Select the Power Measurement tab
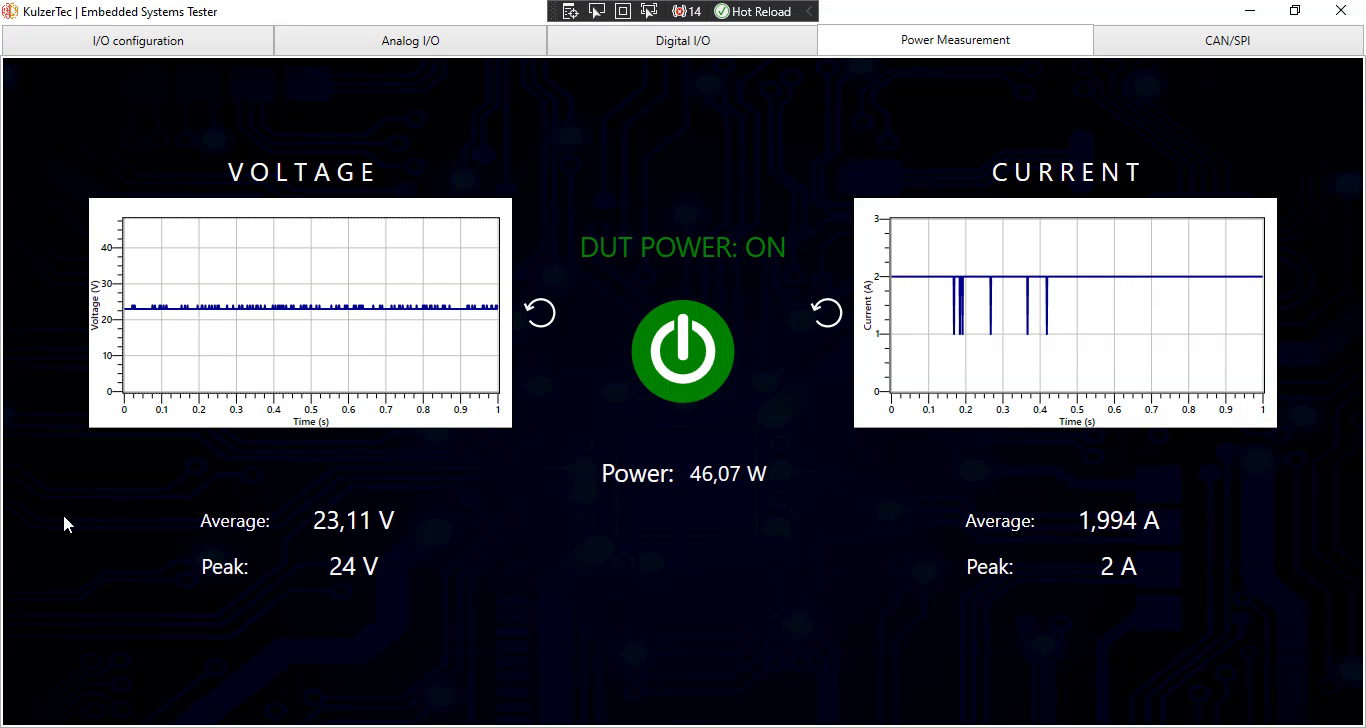Image resolution: width=1366 pixels, height=728 pixels. [x=955, y=40]
